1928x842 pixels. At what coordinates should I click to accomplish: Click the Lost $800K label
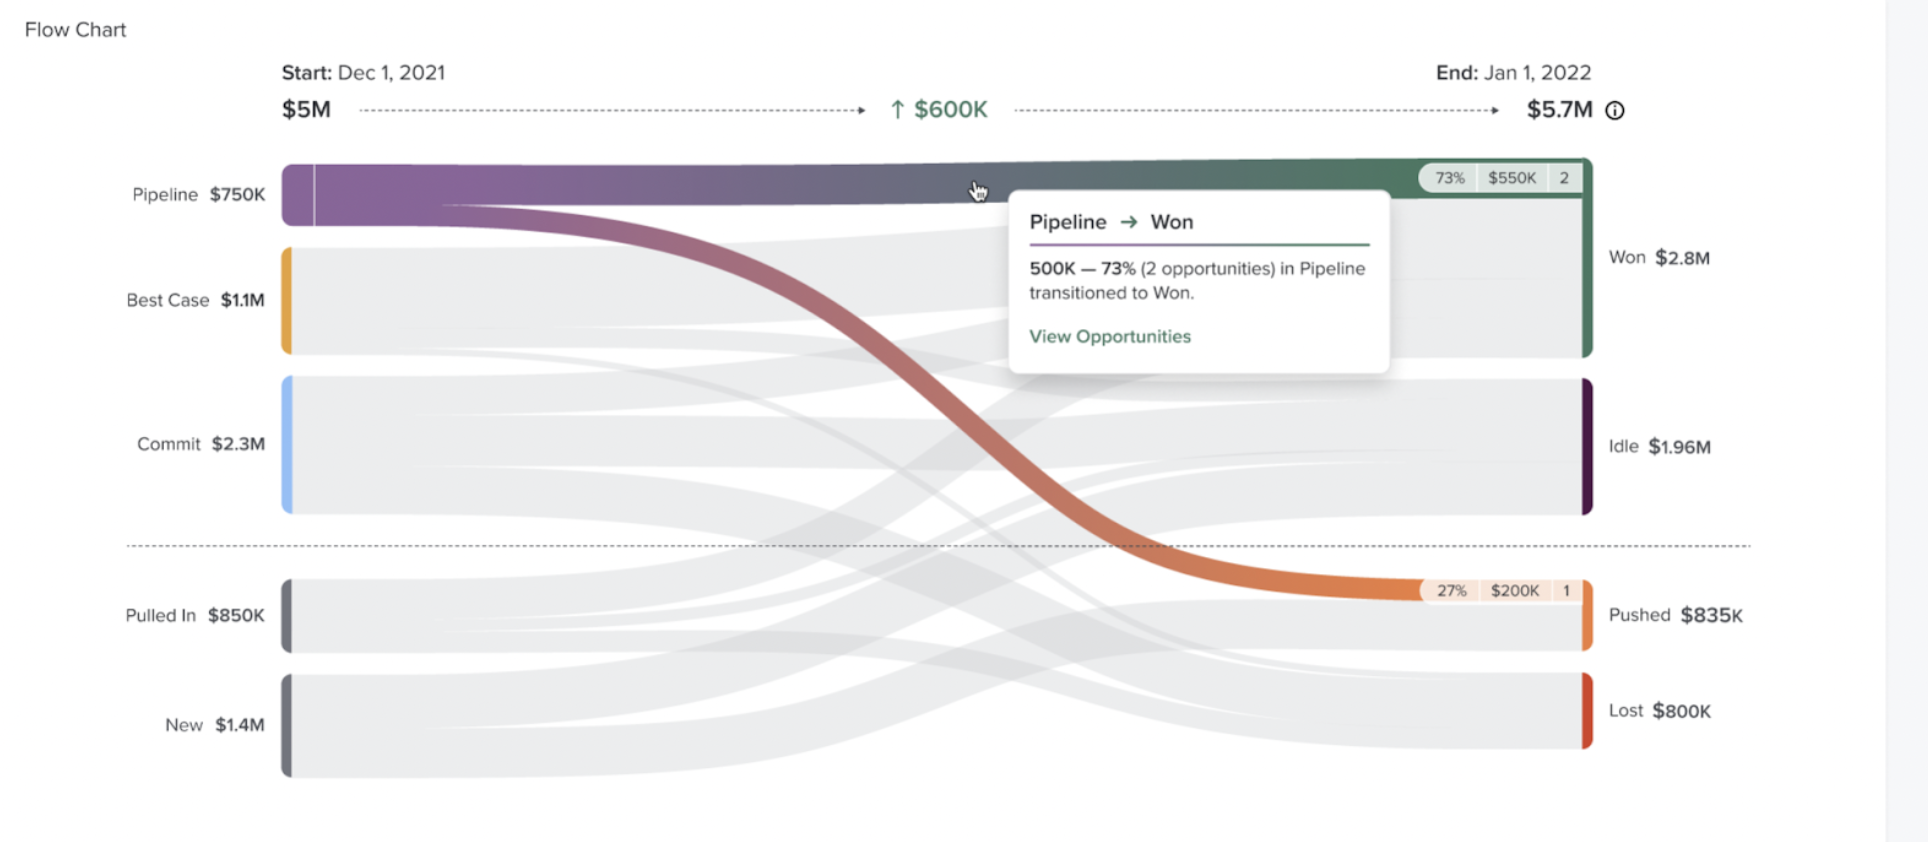pyautogui.click(x=1659, y=711)
